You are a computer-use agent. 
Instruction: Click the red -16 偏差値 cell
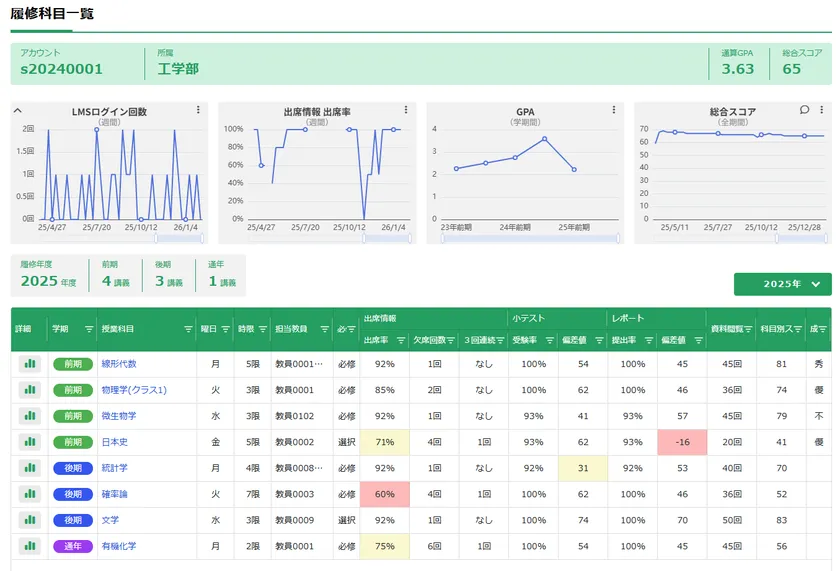[682, 442]
